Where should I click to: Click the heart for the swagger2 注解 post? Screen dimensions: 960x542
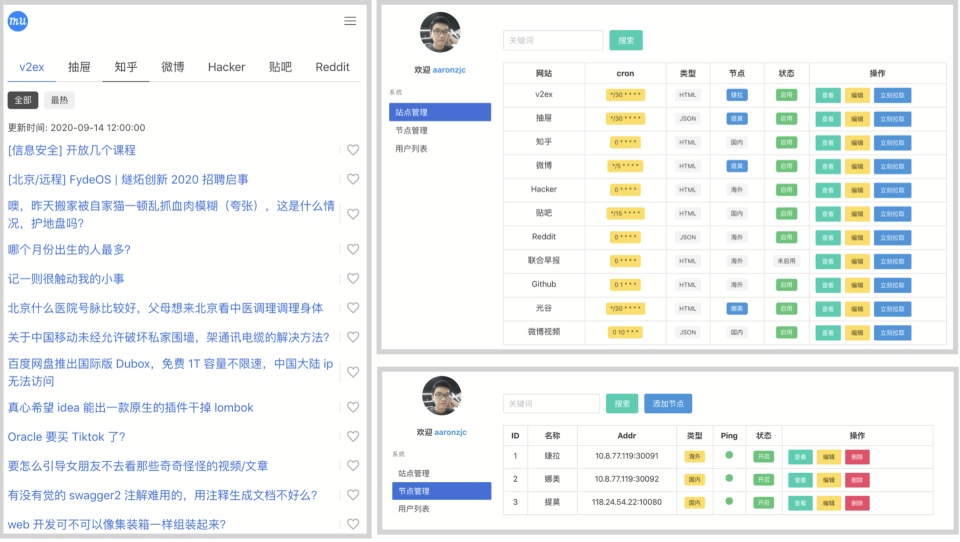pyautogui.click(x=353, y=495)
